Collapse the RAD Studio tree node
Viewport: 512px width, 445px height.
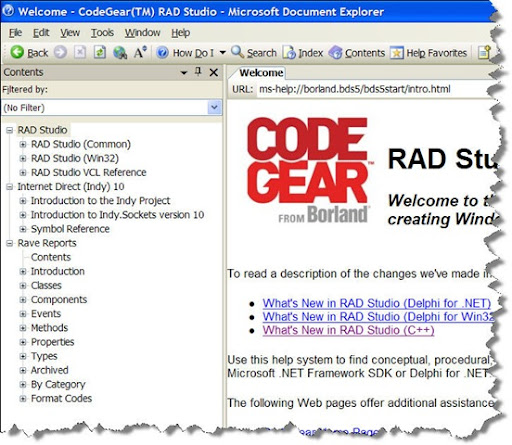click(10, 130)
